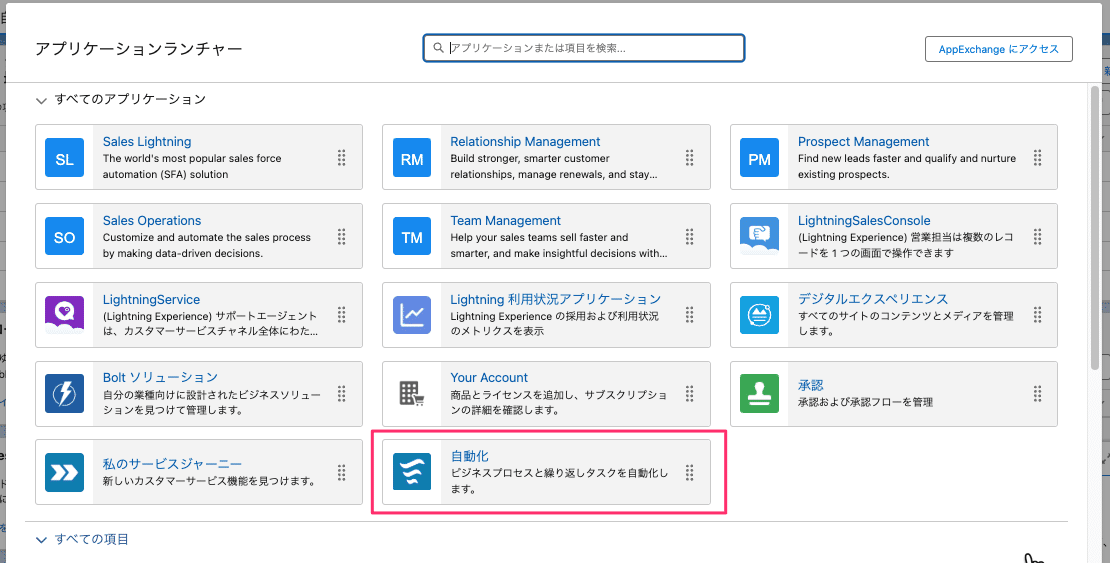
Task: Click the Bolt ソリューション lightning icon
Action: click(64, 394)
